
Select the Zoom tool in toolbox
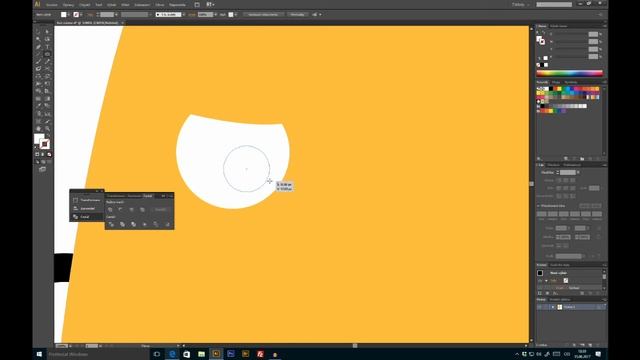coord(47,129)
